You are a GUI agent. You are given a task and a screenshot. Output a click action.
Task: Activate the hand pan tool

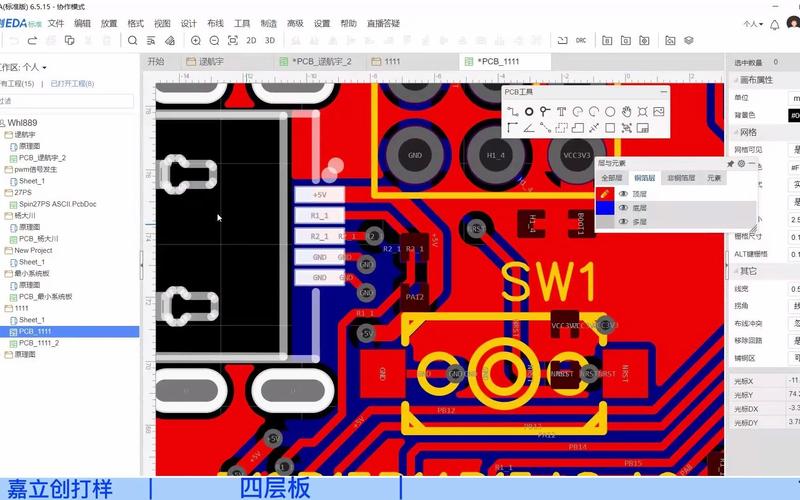click(x=626, y=111)
